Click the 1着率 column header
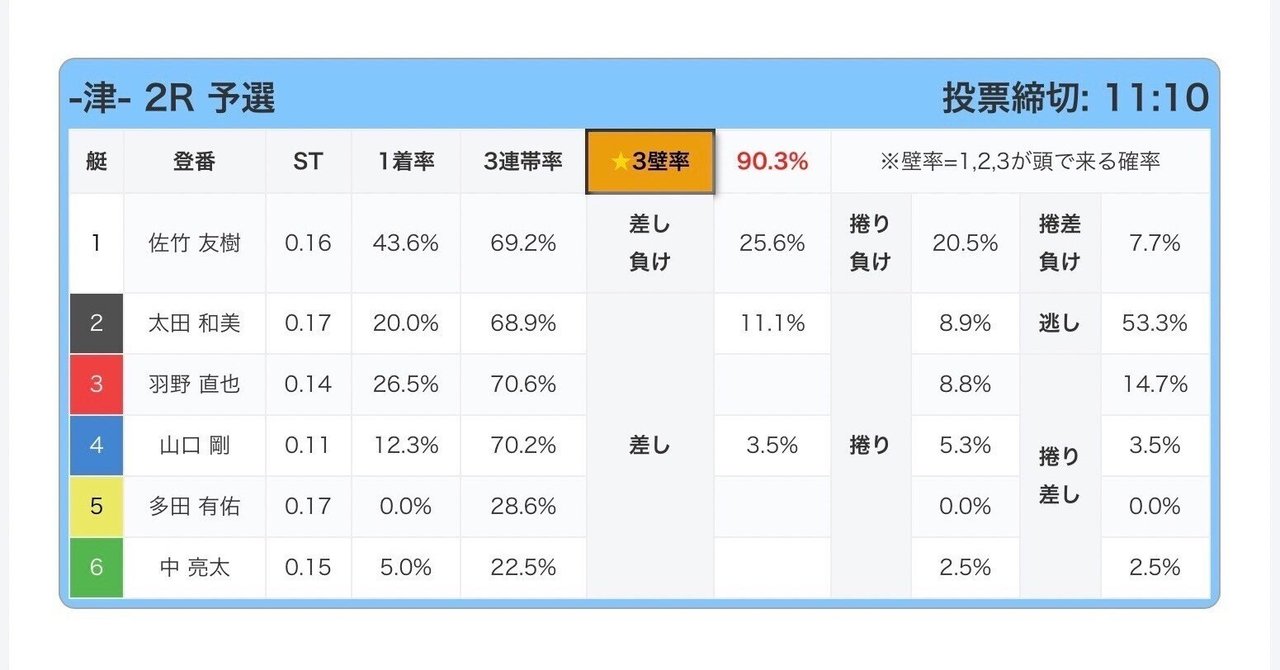The height and width of the screenshot is (670, 1280). click(406, 161)
